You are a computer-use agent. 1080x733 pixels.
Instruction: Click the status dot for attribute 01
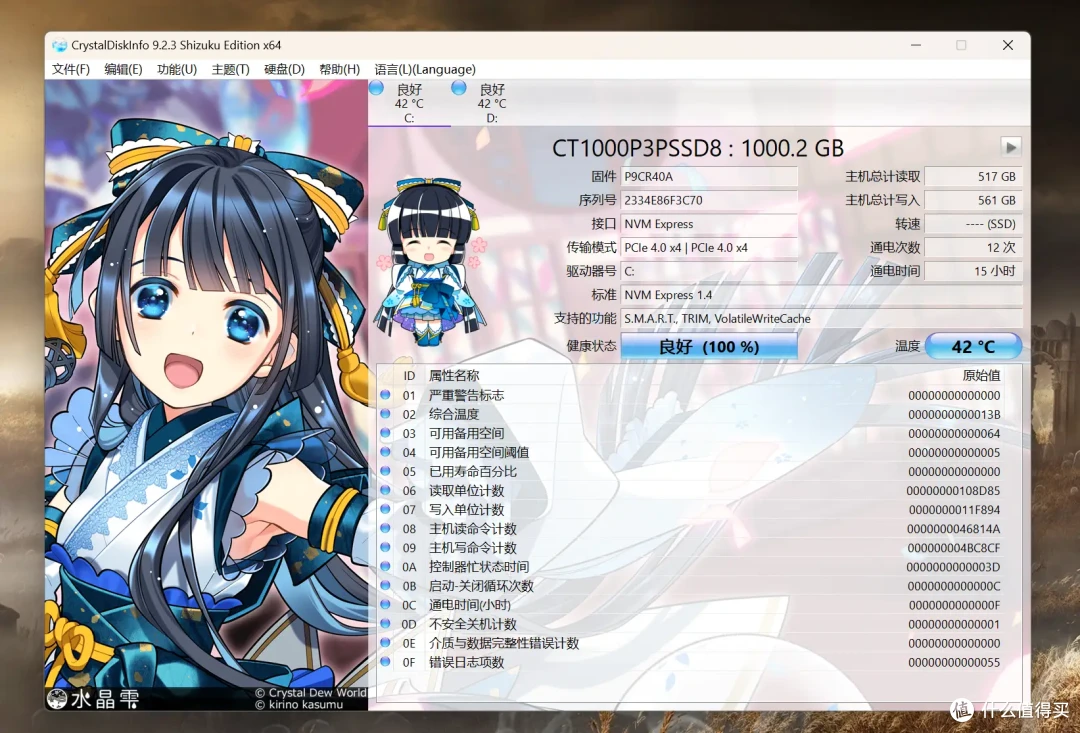[385, 395]
